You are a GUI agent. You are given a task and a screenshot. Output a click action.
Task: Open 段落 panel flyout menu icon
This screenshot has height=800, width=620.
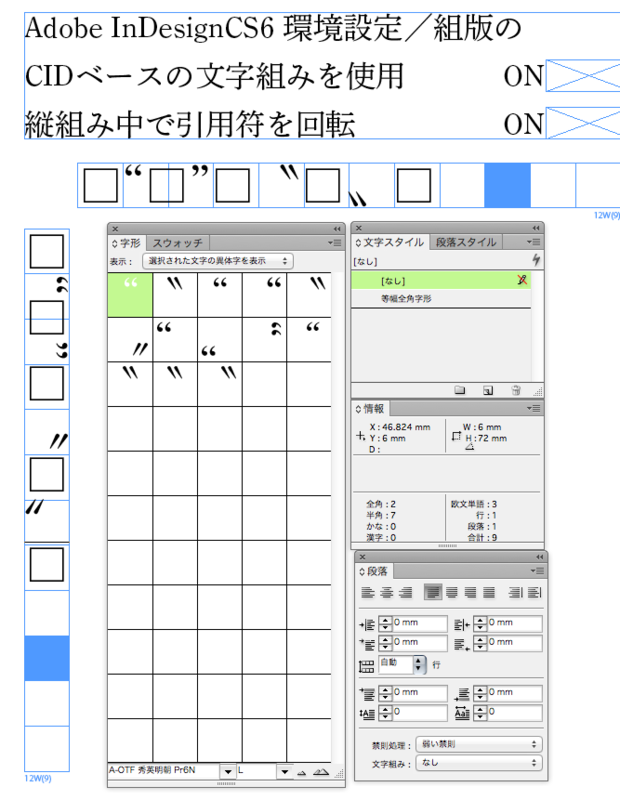click(x=537, y=570)
